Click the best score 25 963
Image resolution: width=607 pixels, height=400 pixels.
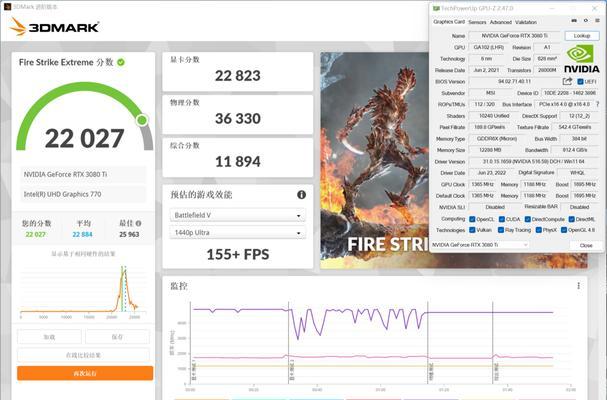(x=129, y=234)
